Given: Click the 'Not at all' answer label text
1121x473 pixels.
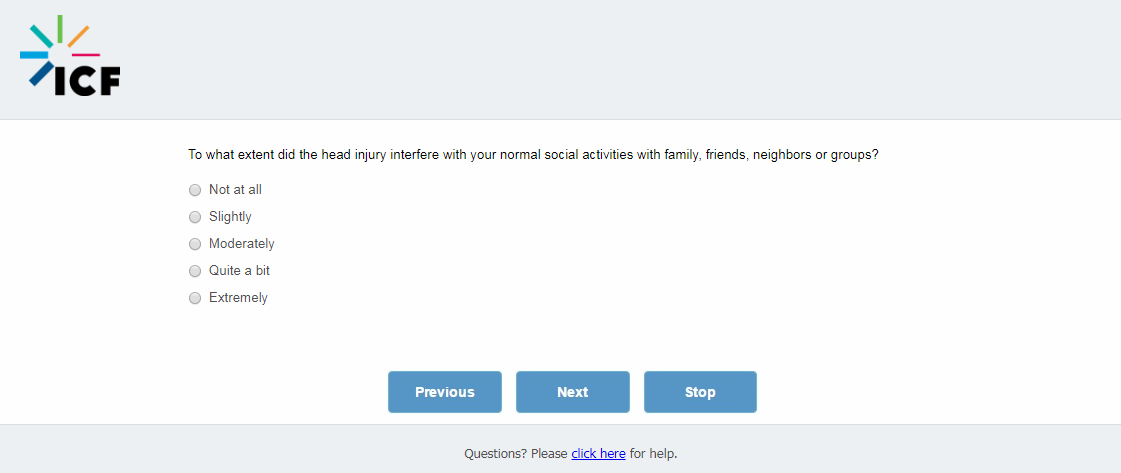Looking at the screenshot, I should click(x=235, y=190).
